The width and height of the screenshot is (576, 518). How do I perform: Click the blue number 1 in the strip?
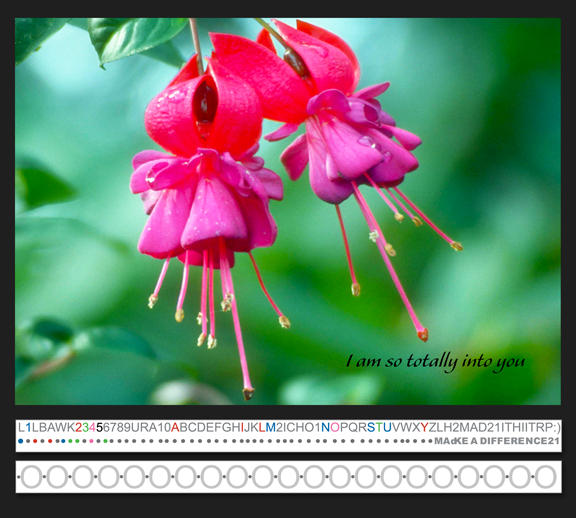point(28,427)
